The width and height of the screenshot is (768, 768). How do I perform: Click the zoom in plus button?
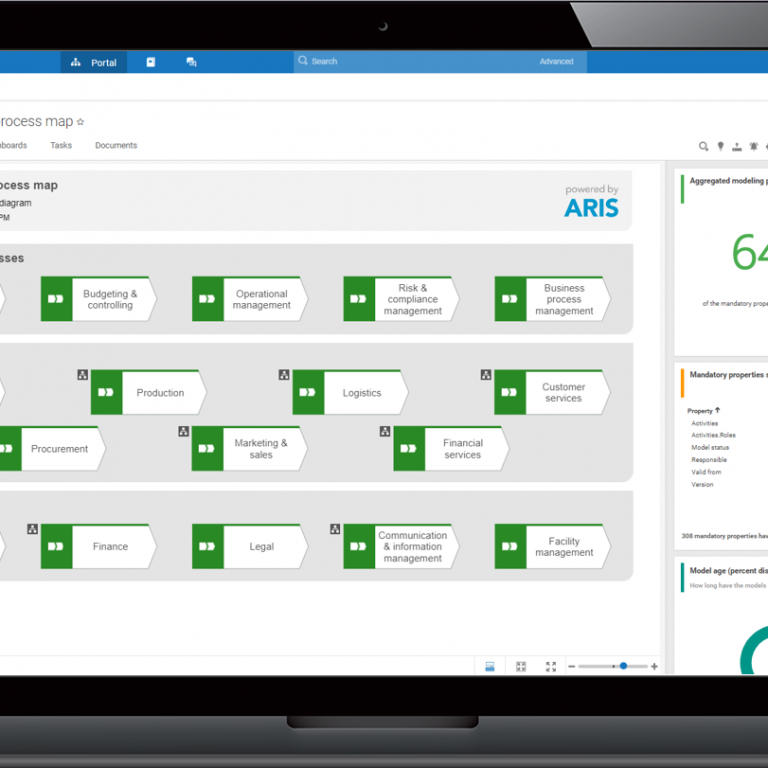click(x=654, y=666)
